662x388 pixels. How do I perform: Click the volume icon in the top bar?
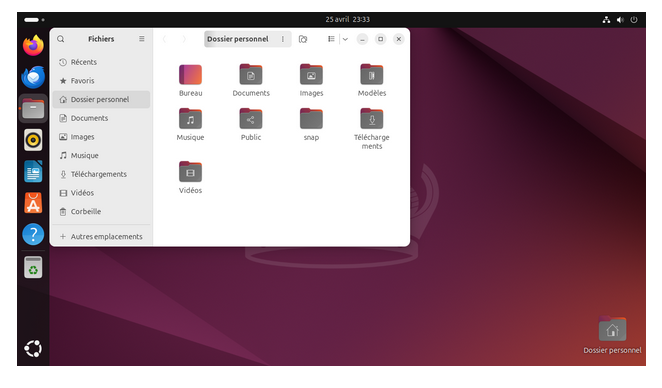tap(620, 20)
